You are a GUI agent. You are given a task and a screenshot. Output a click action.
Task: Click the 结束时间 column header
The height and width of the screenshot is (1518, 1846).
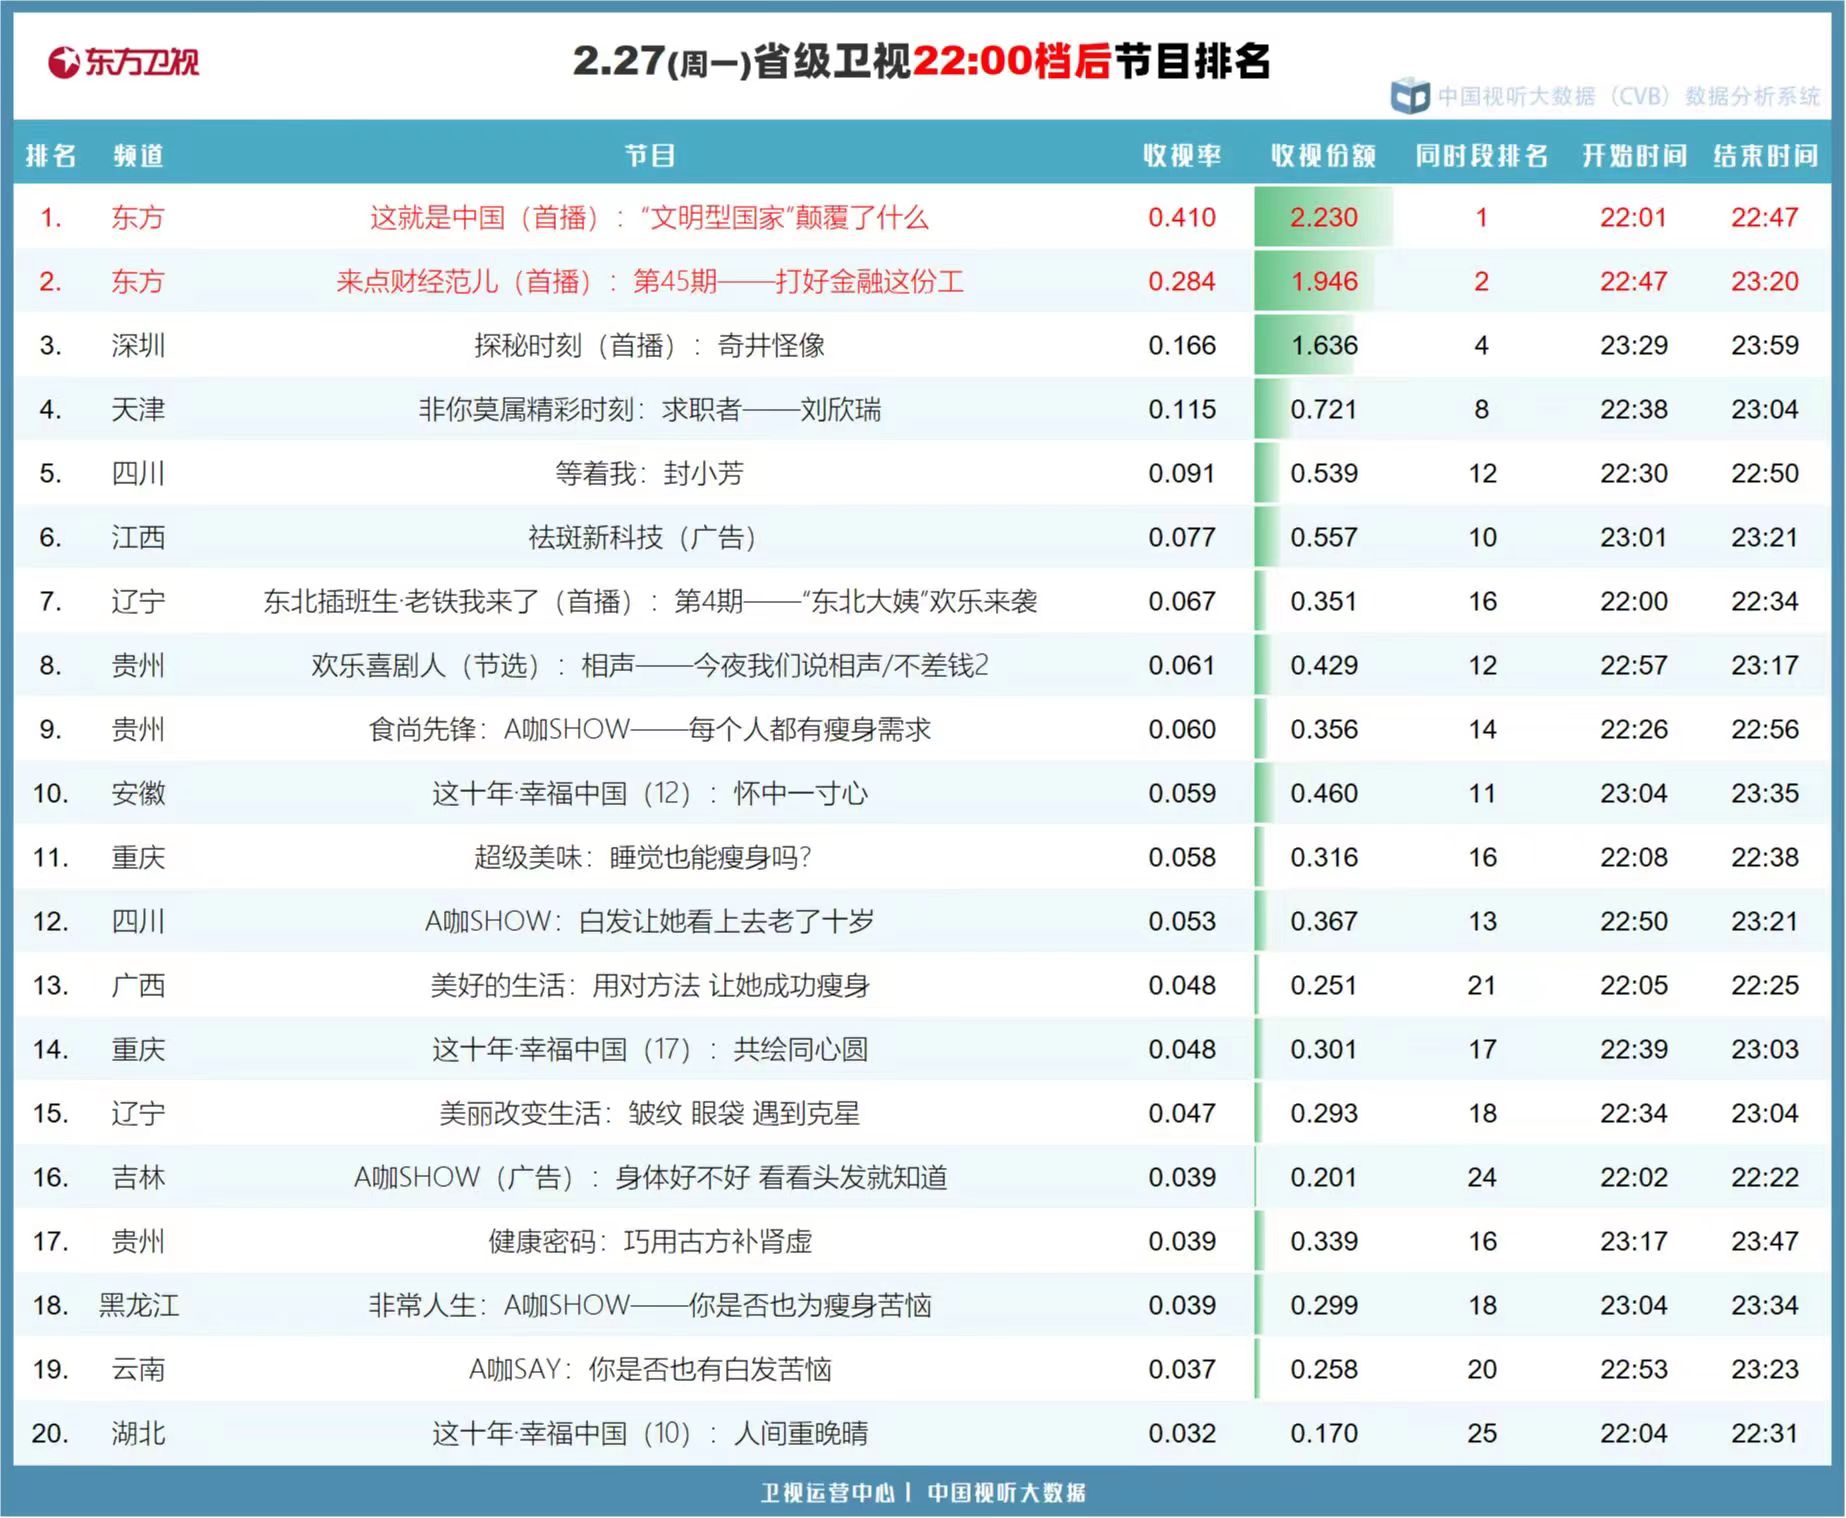pos(1765,156)
